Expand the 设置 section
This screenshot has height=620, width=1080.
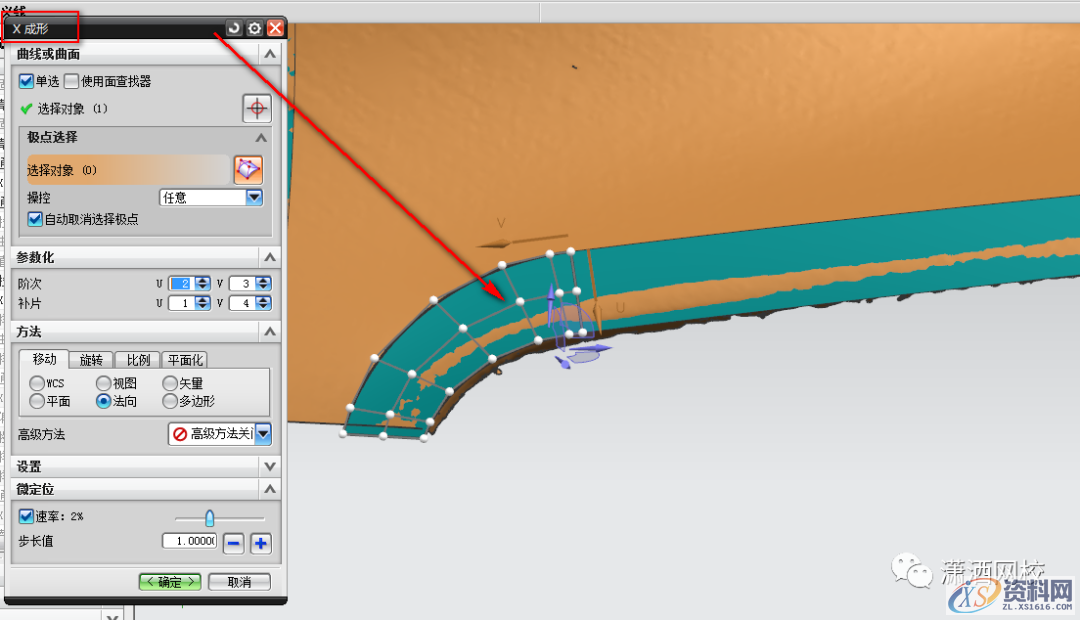pyautogui.click(x=268, y=467)
